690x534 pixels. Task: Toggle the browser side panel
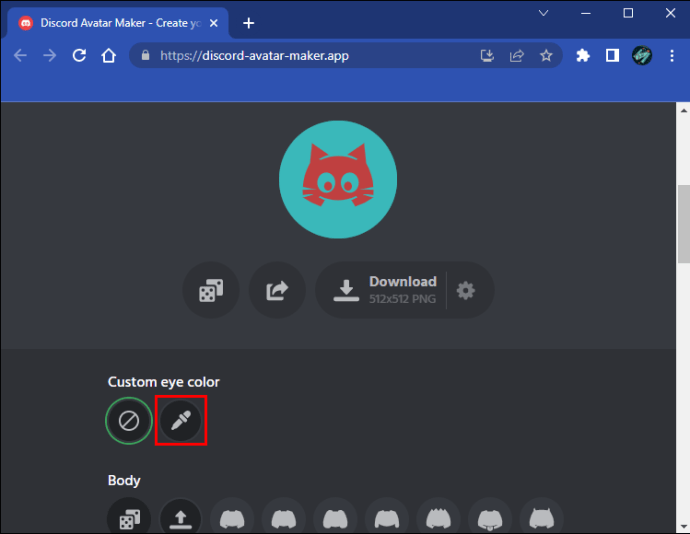612,55
